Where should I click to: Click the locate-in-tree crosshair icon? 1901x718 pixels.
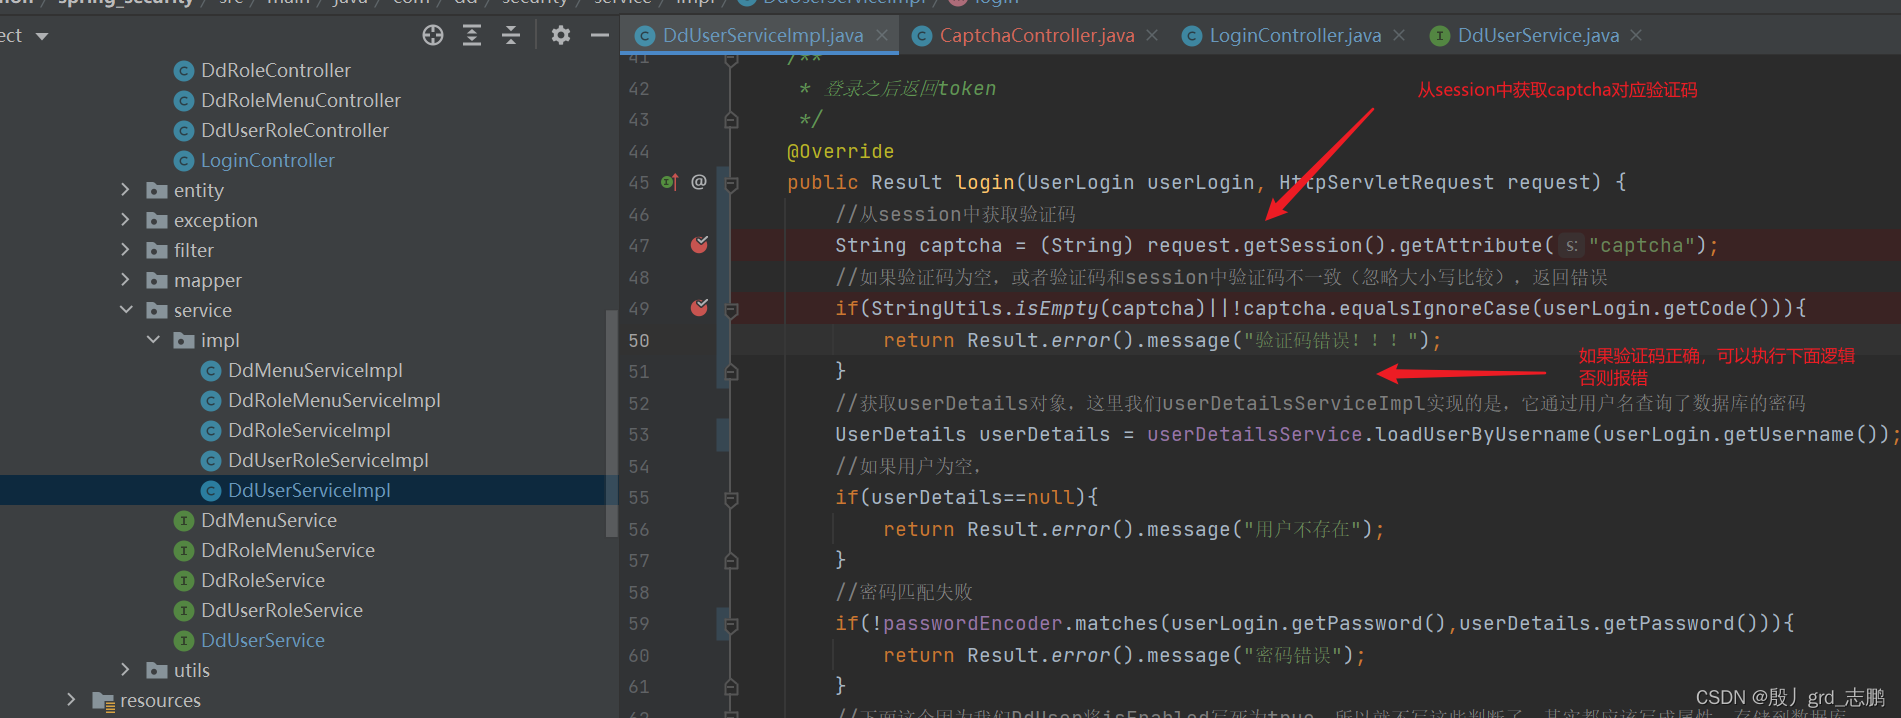tap(433, 36)
